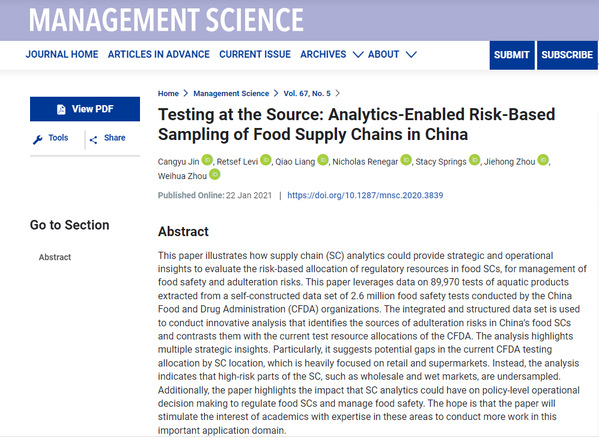Click the PDF document icon in View PDF
Screen dimensions: 599x438
pos(61,110)
